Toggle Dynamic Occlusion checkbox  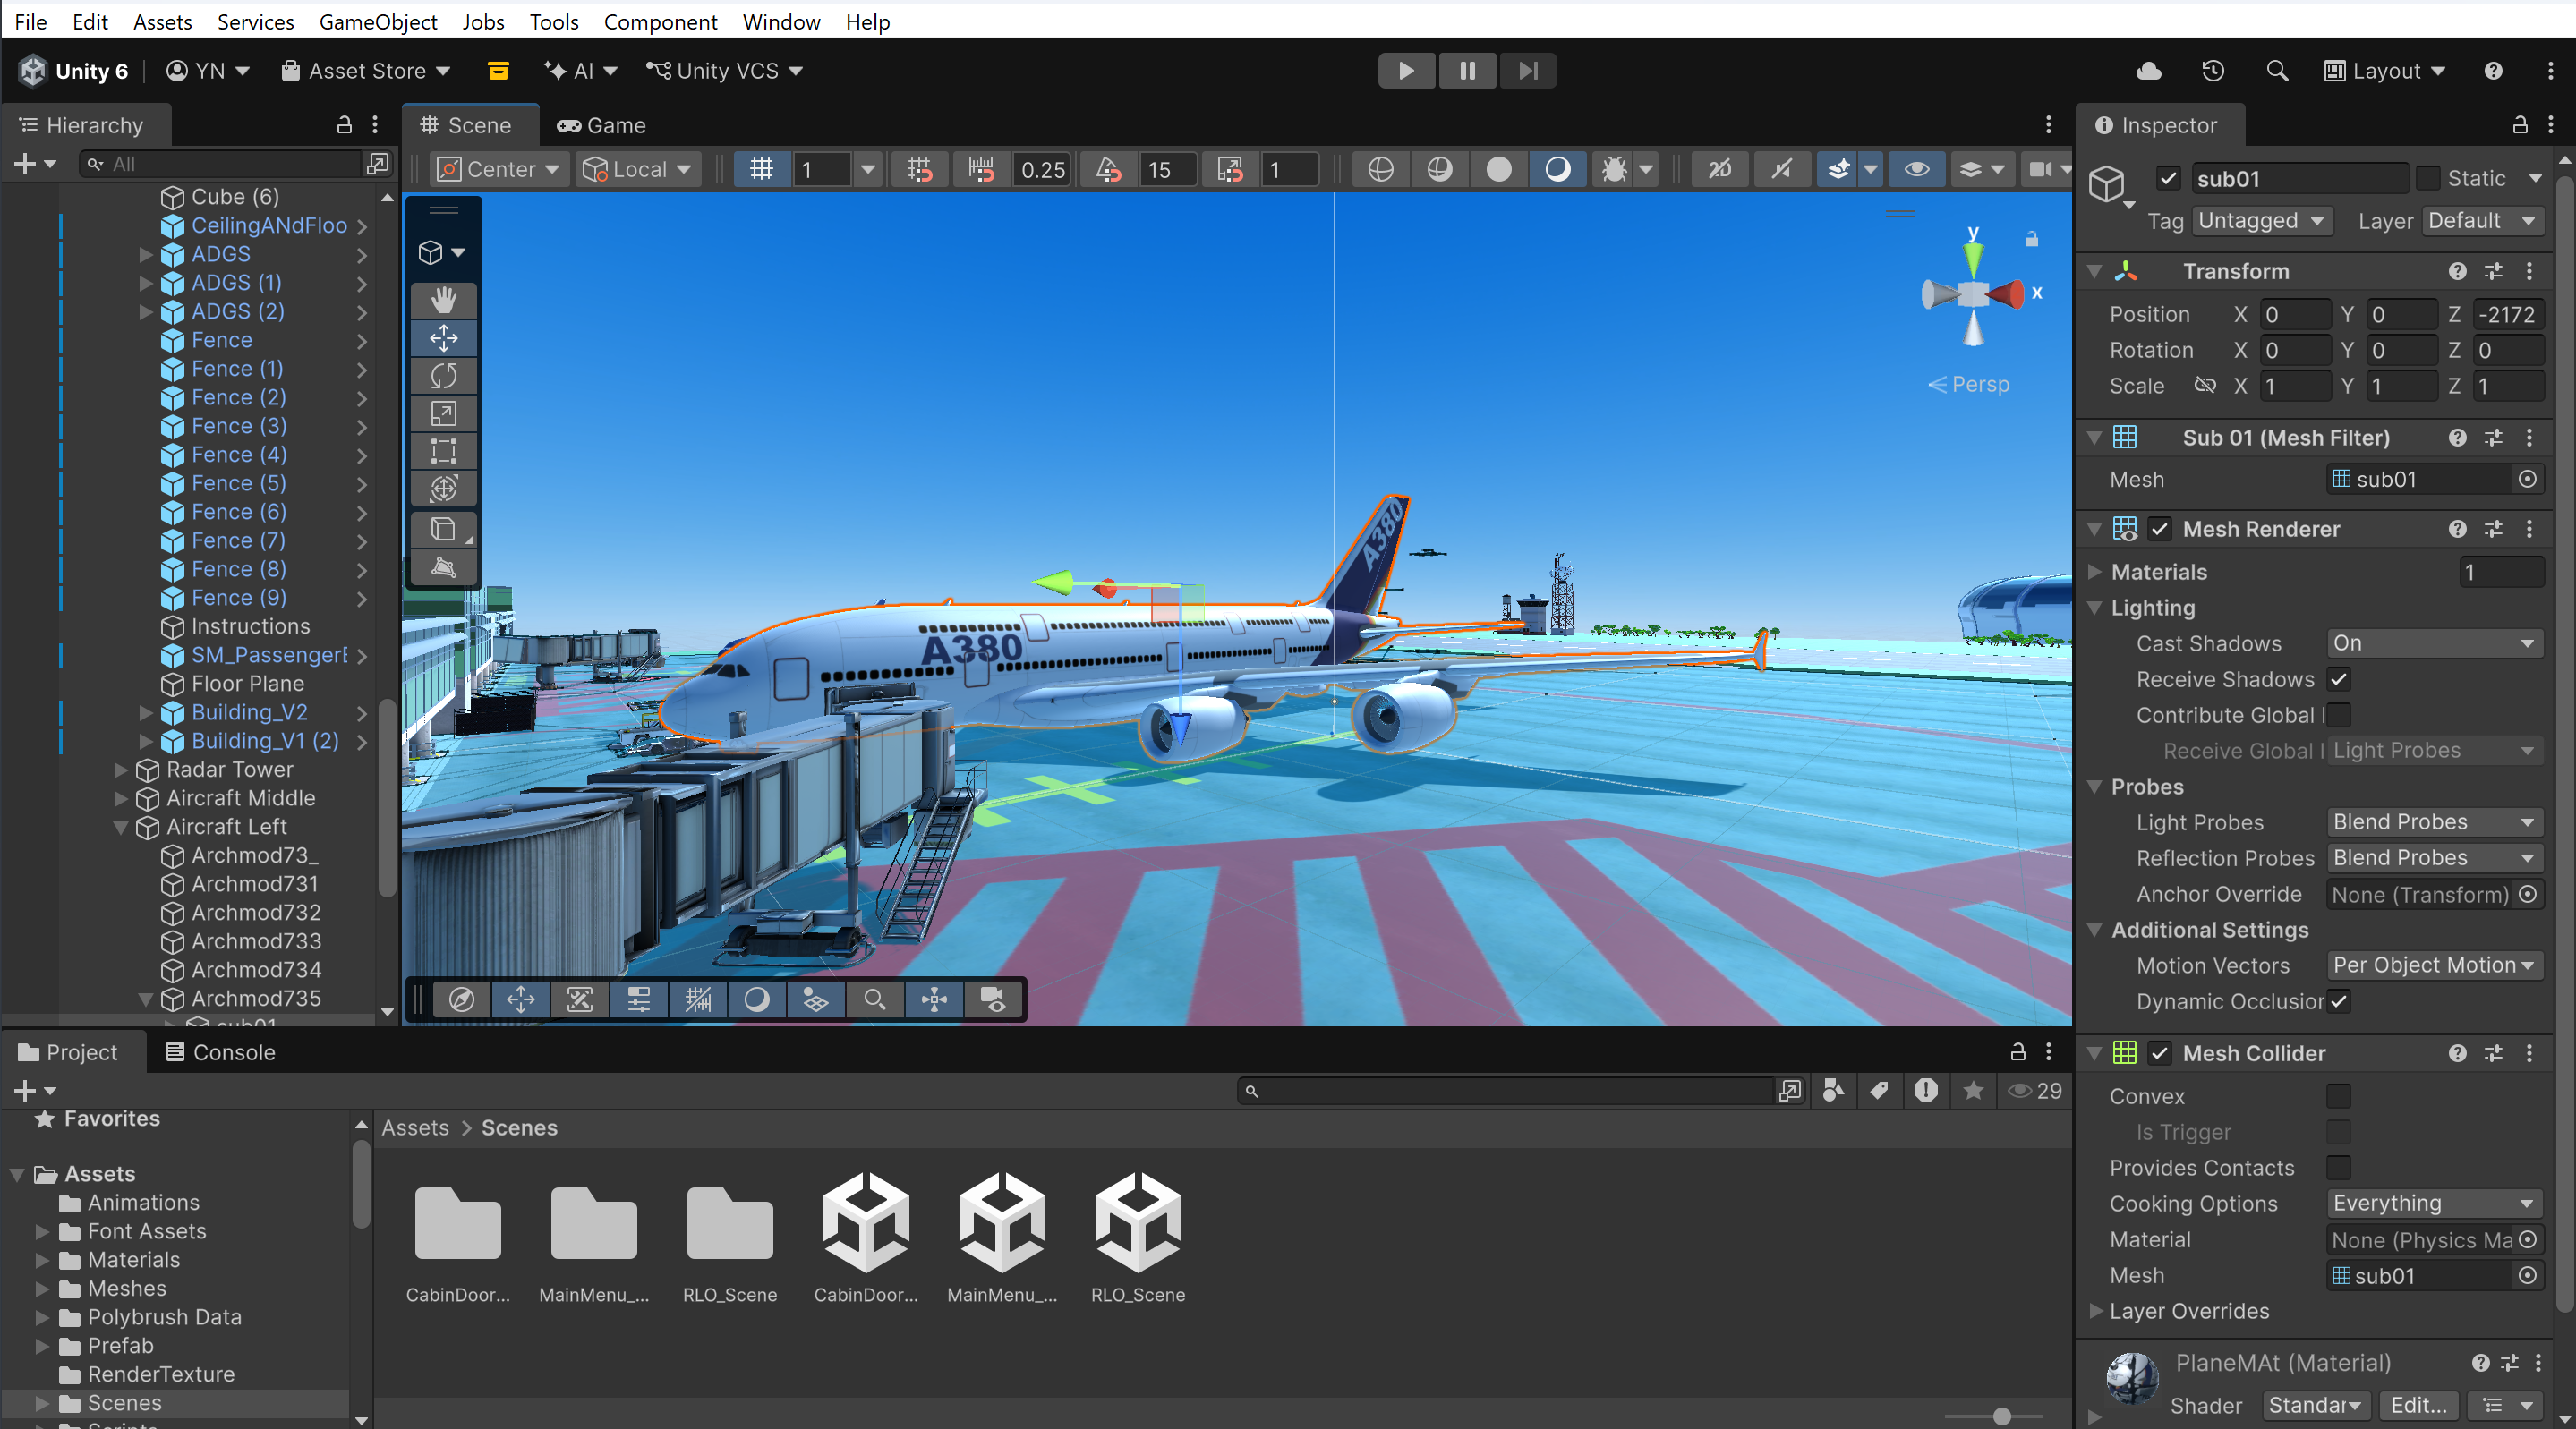2338,1001
